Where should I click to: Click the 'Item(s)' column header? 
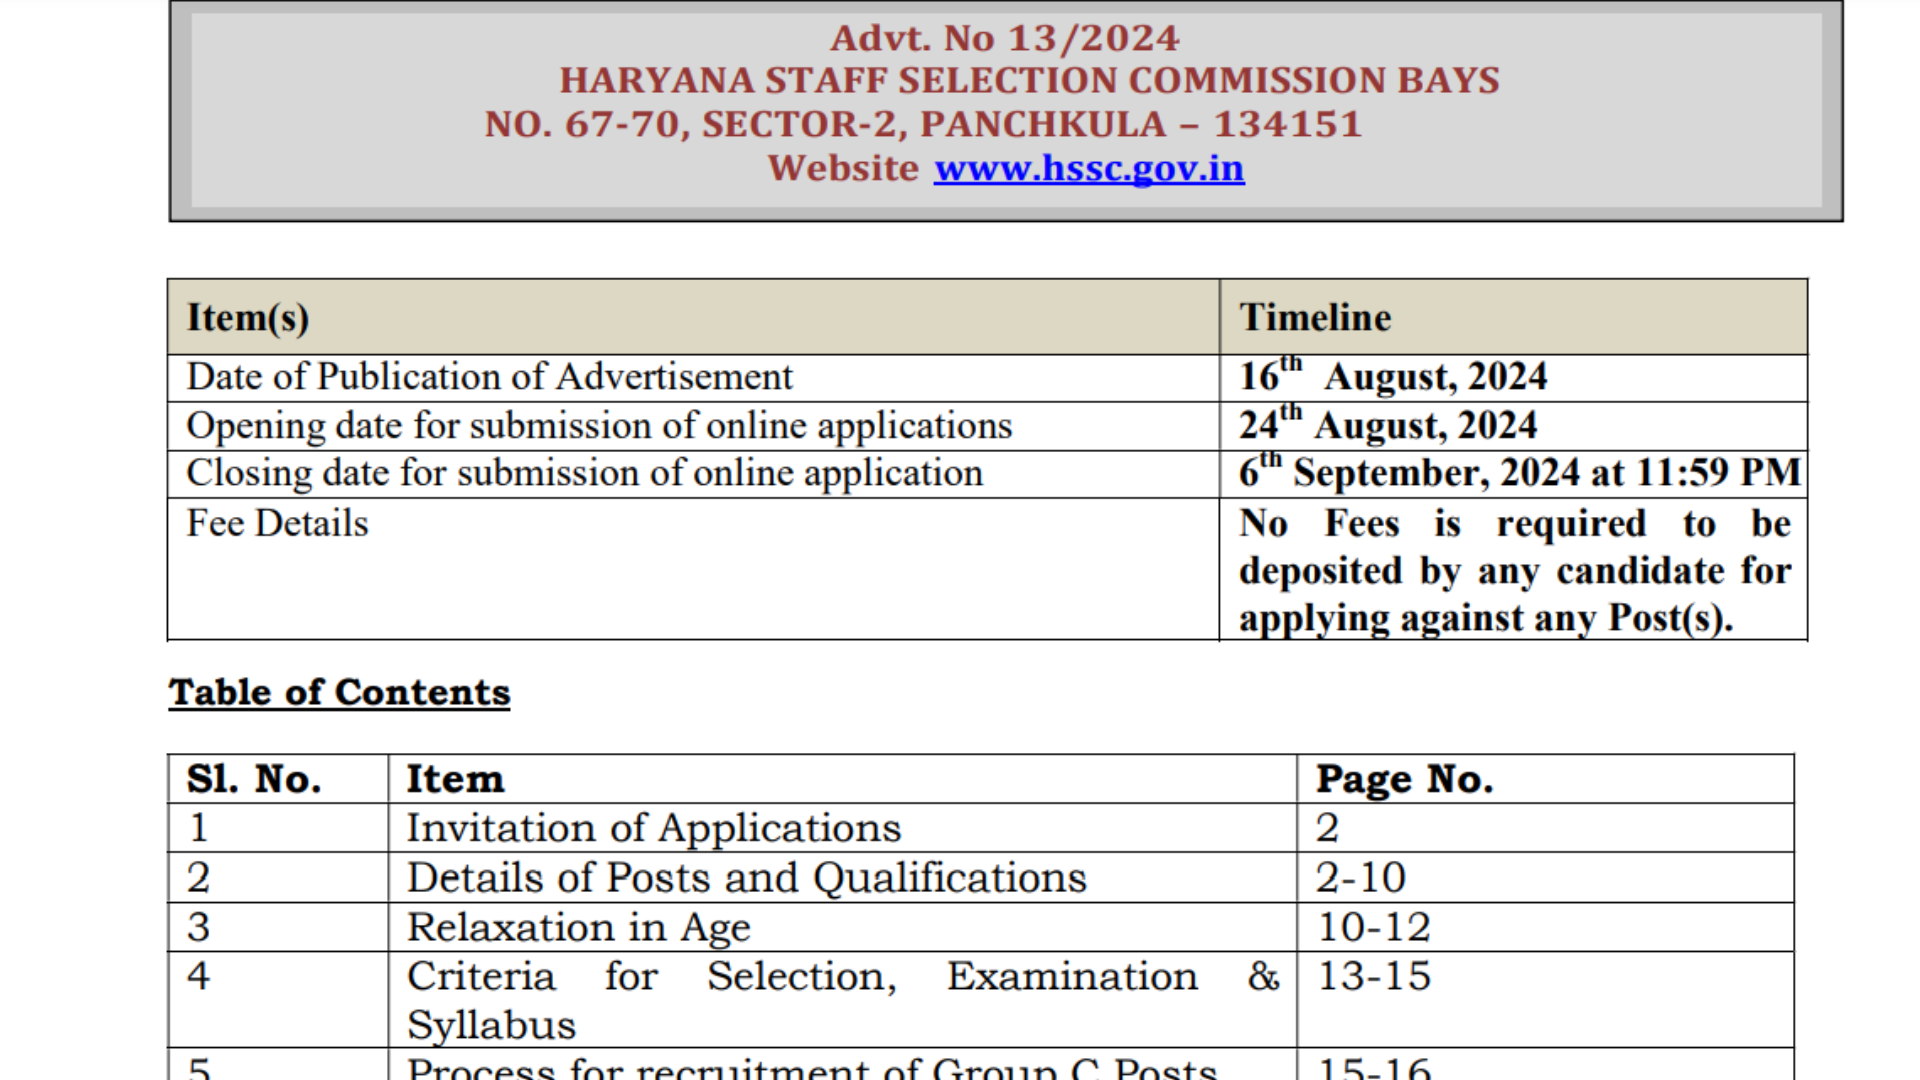[248, 318]
